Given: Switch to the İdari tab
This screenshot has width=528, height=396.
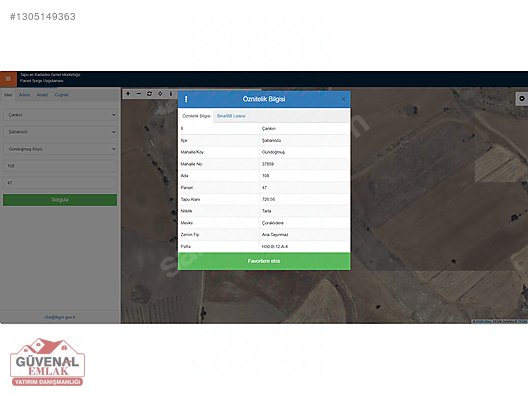Looking at the screenshot, I should [8, 95].
